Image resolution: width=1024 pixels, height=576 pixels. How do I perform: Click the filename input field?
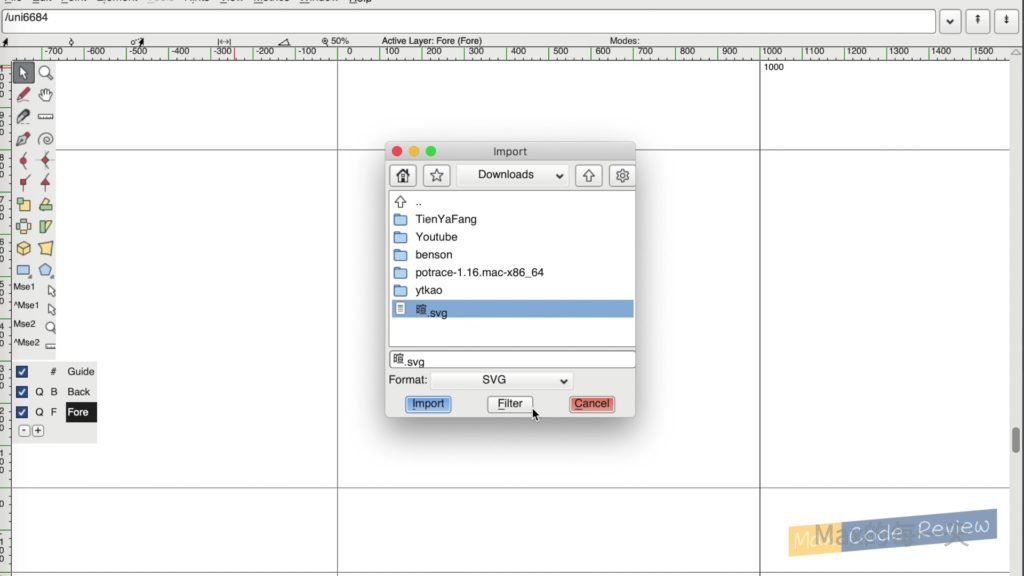tap(512, 360)
